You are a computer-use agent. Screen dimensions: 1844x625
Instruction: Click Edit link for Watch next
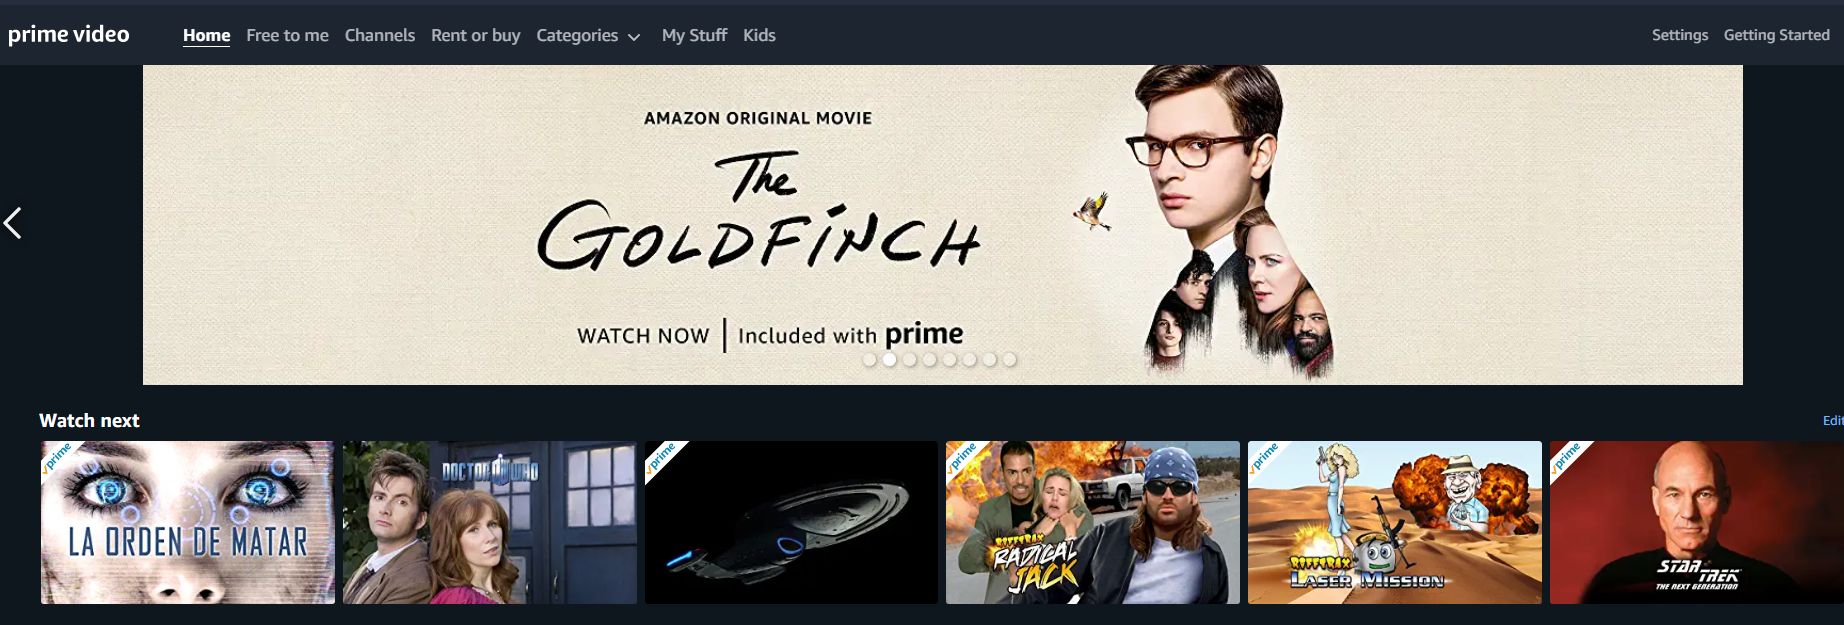pyautogui.click(x=1833, y=421)
